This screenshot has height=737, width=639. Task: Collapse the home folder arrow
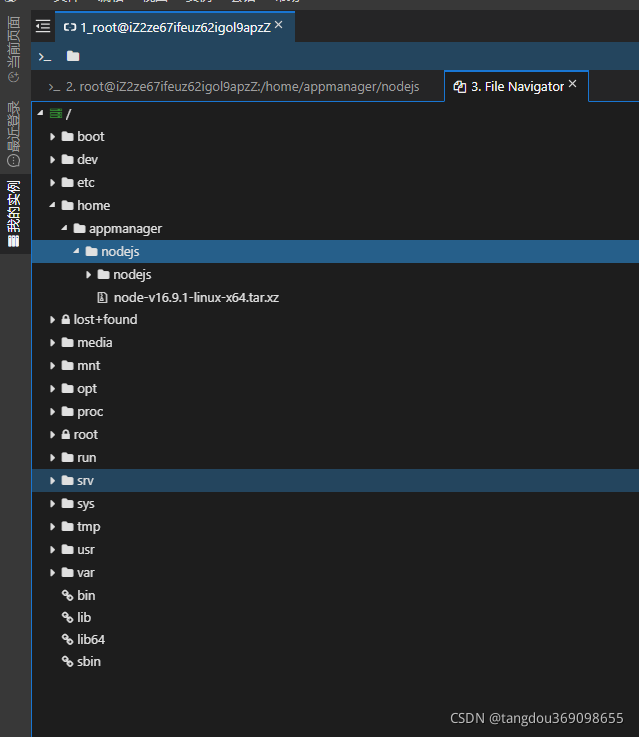53,205
